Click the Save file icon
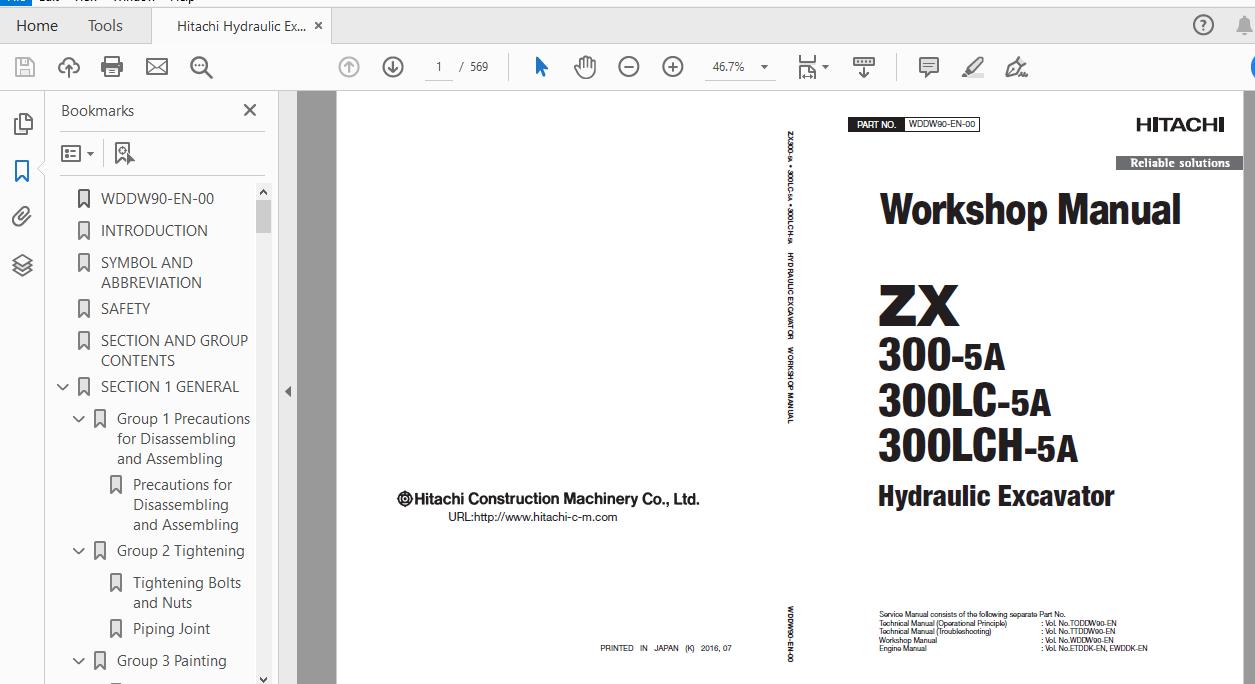1255x684 pixels. (x=25, y=67)
